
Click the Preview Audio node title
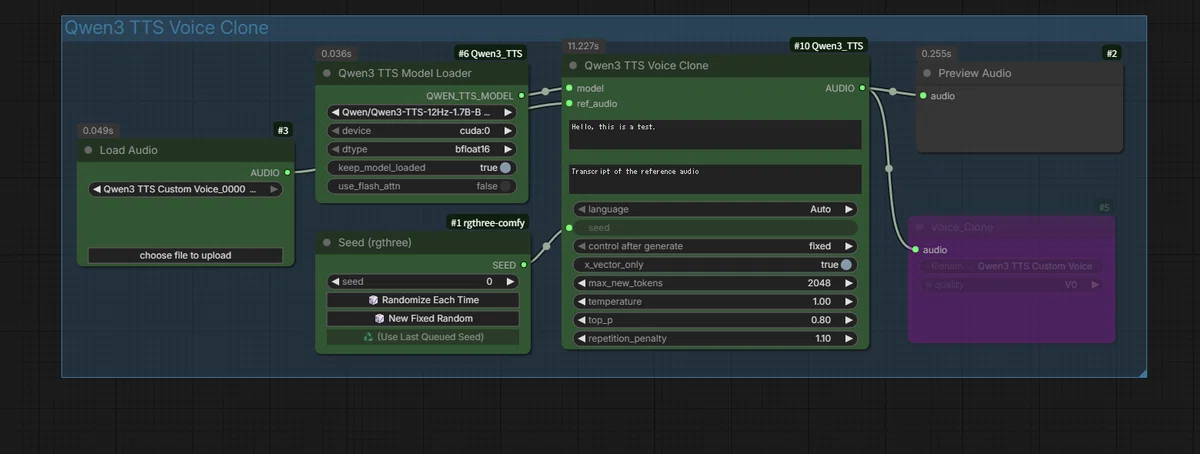974,73
